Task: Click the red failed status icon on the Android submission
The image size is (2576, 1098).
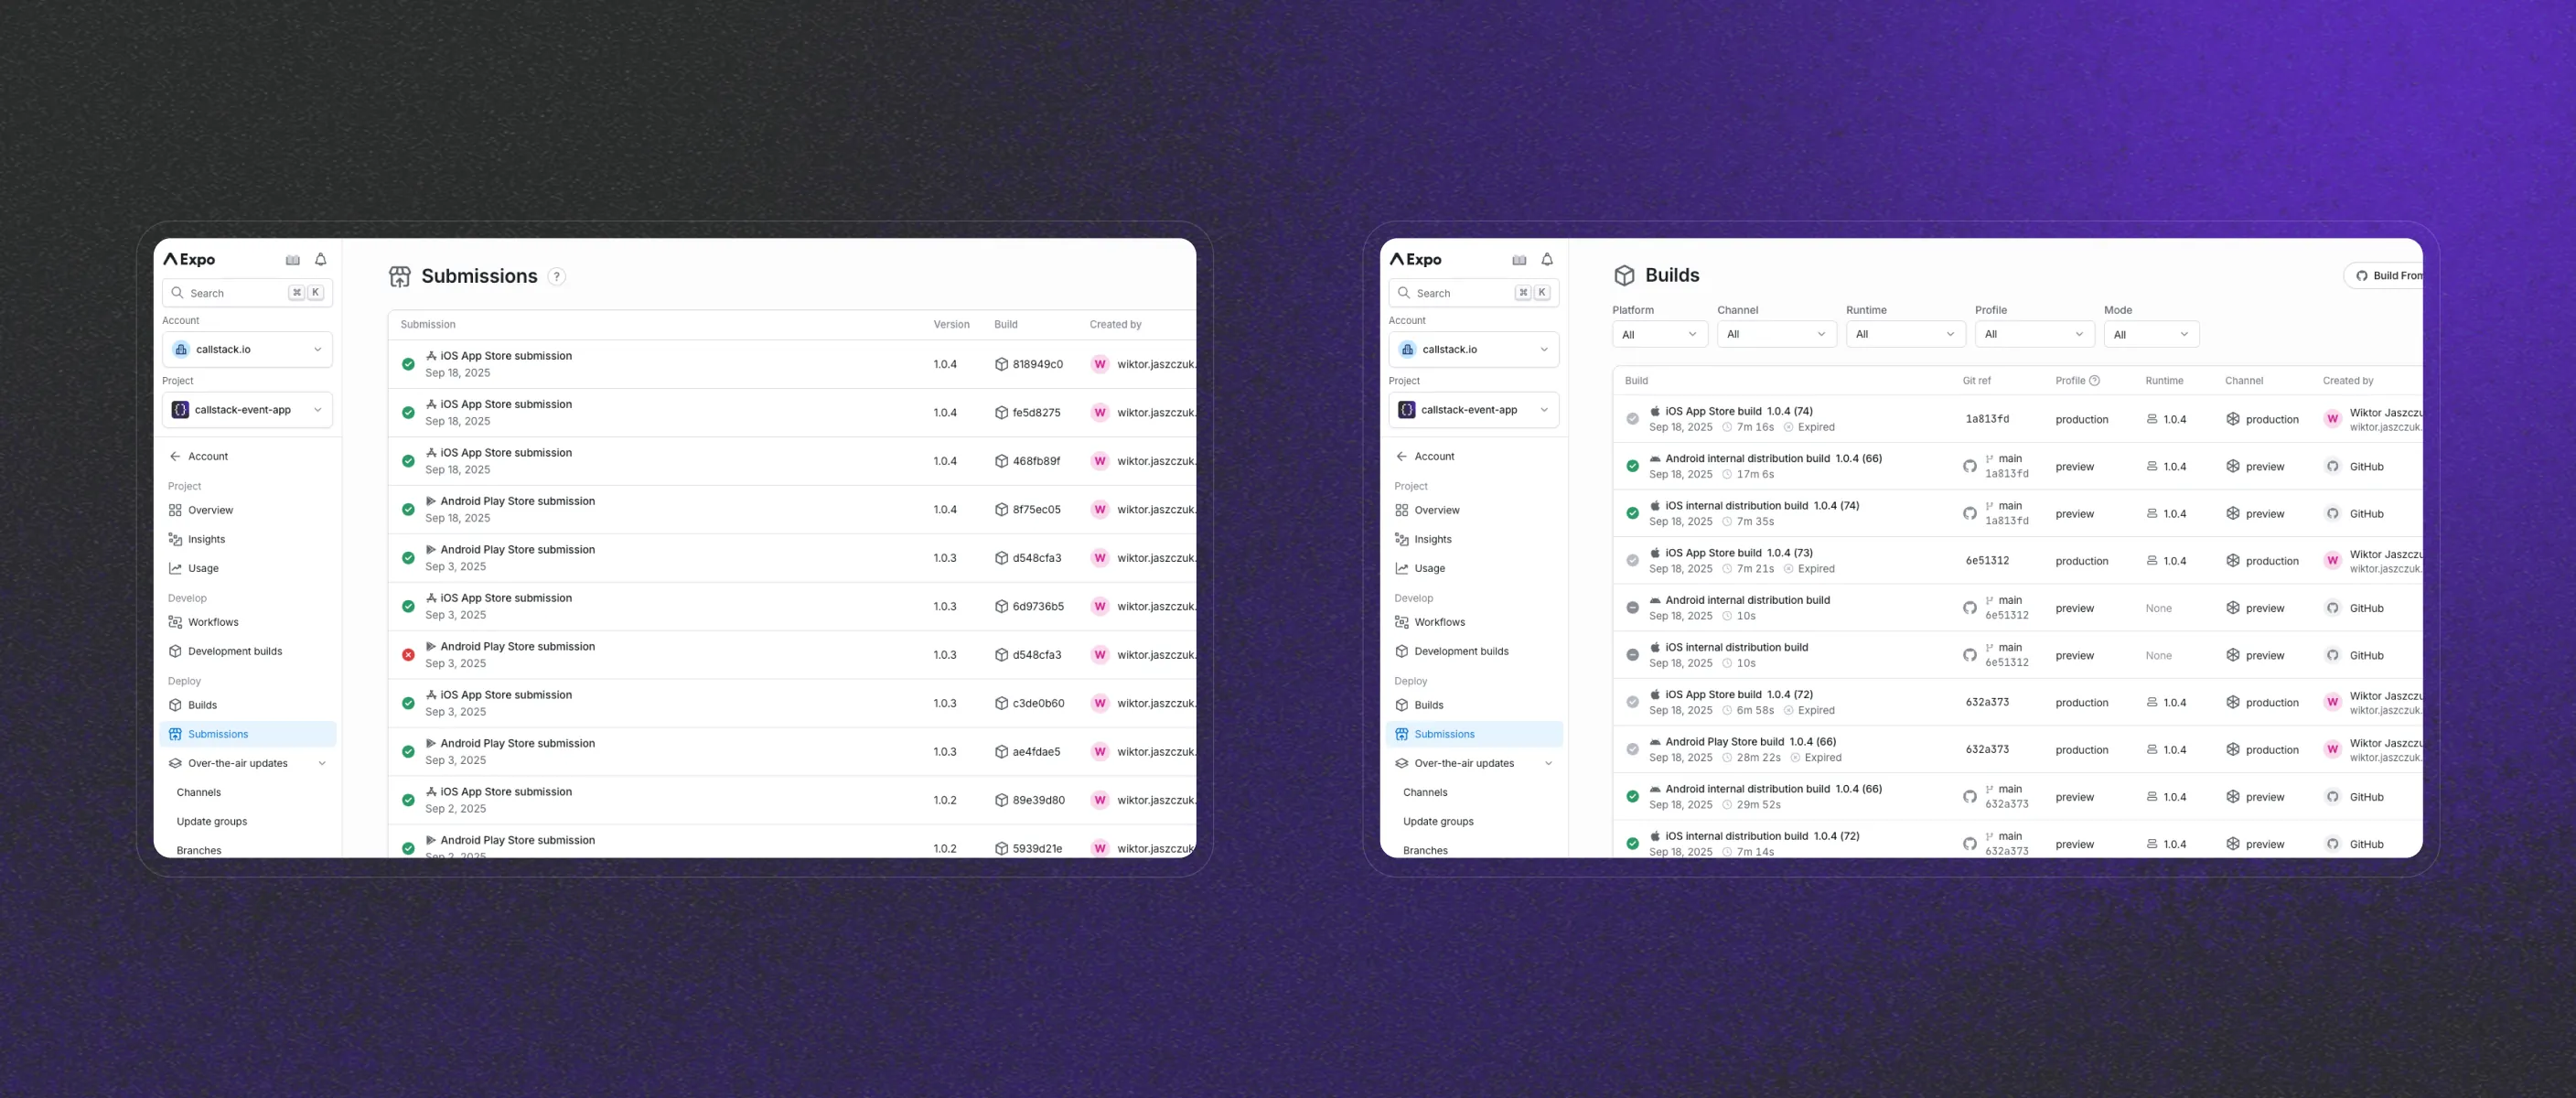Action: coord(408,655)
